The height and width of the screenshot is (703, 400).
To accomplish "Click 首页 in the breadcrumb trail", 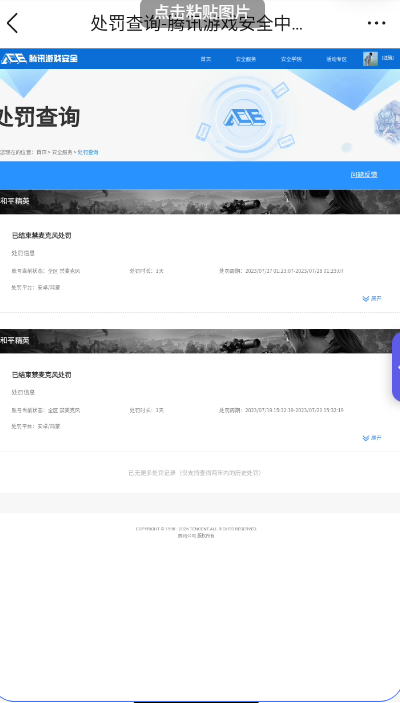I will 41,152.
